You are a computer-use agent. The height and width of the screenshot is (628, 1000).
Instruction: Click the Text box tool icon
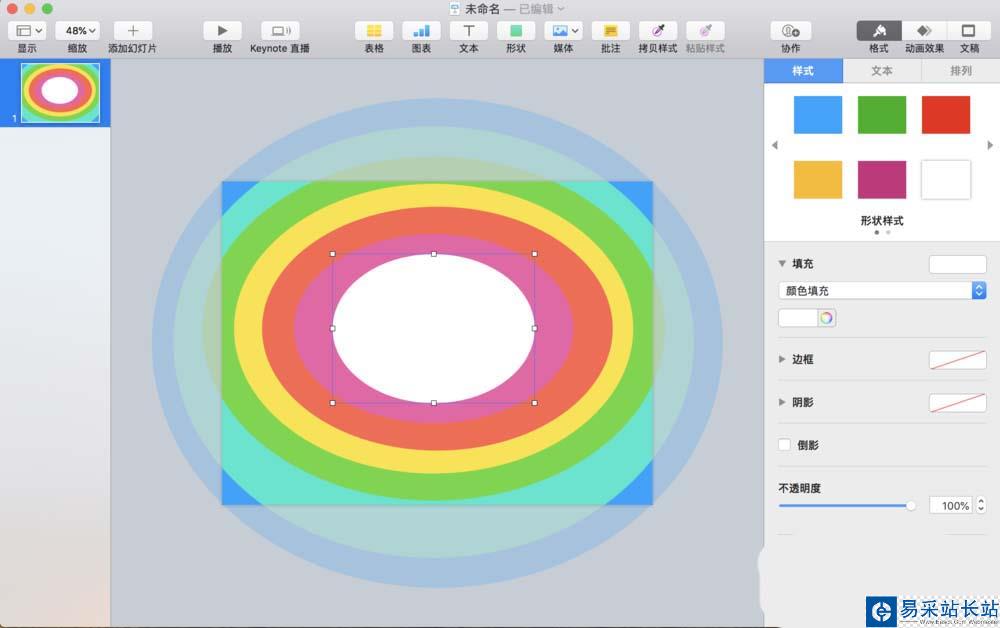(468, 31)
